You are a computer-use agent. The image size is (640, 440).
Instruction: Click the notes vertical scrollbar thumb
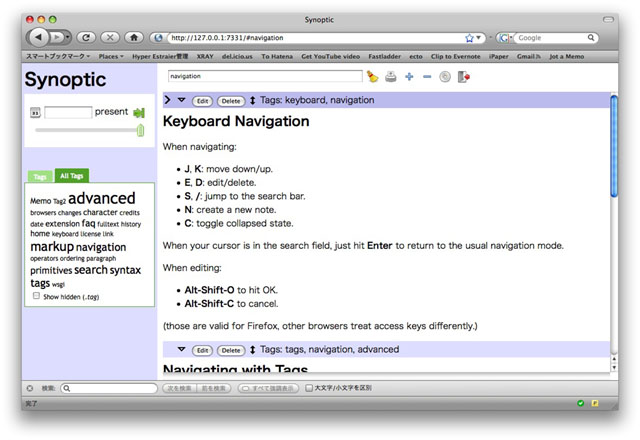coord(613,145)
